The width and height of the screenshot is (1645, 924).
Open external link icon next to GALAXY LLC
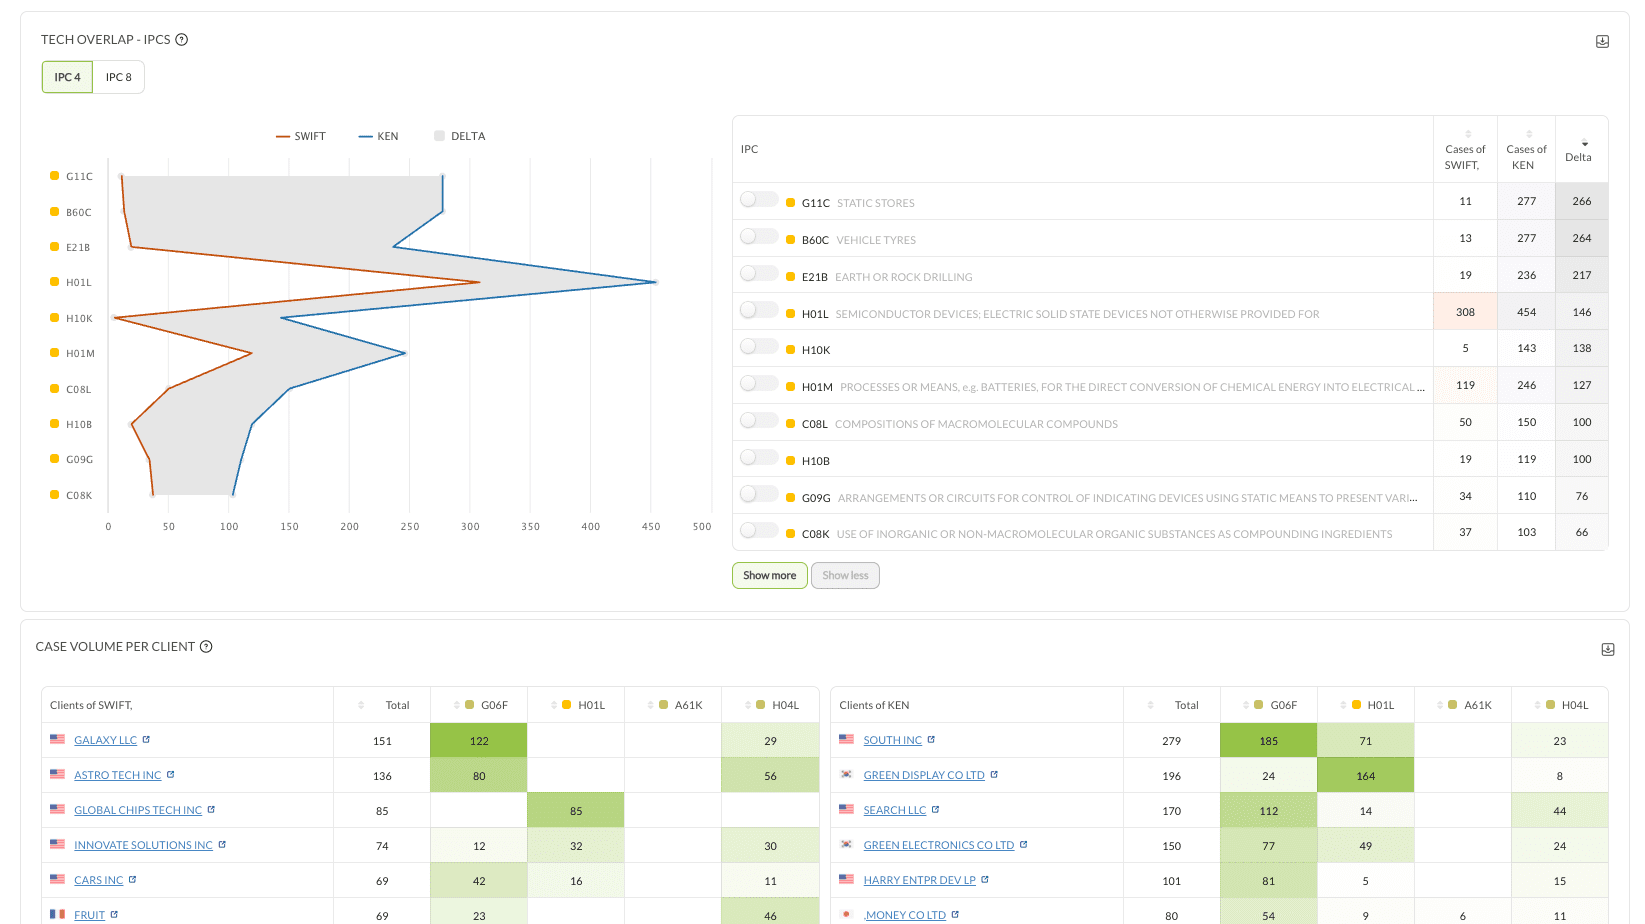[146, 740]
